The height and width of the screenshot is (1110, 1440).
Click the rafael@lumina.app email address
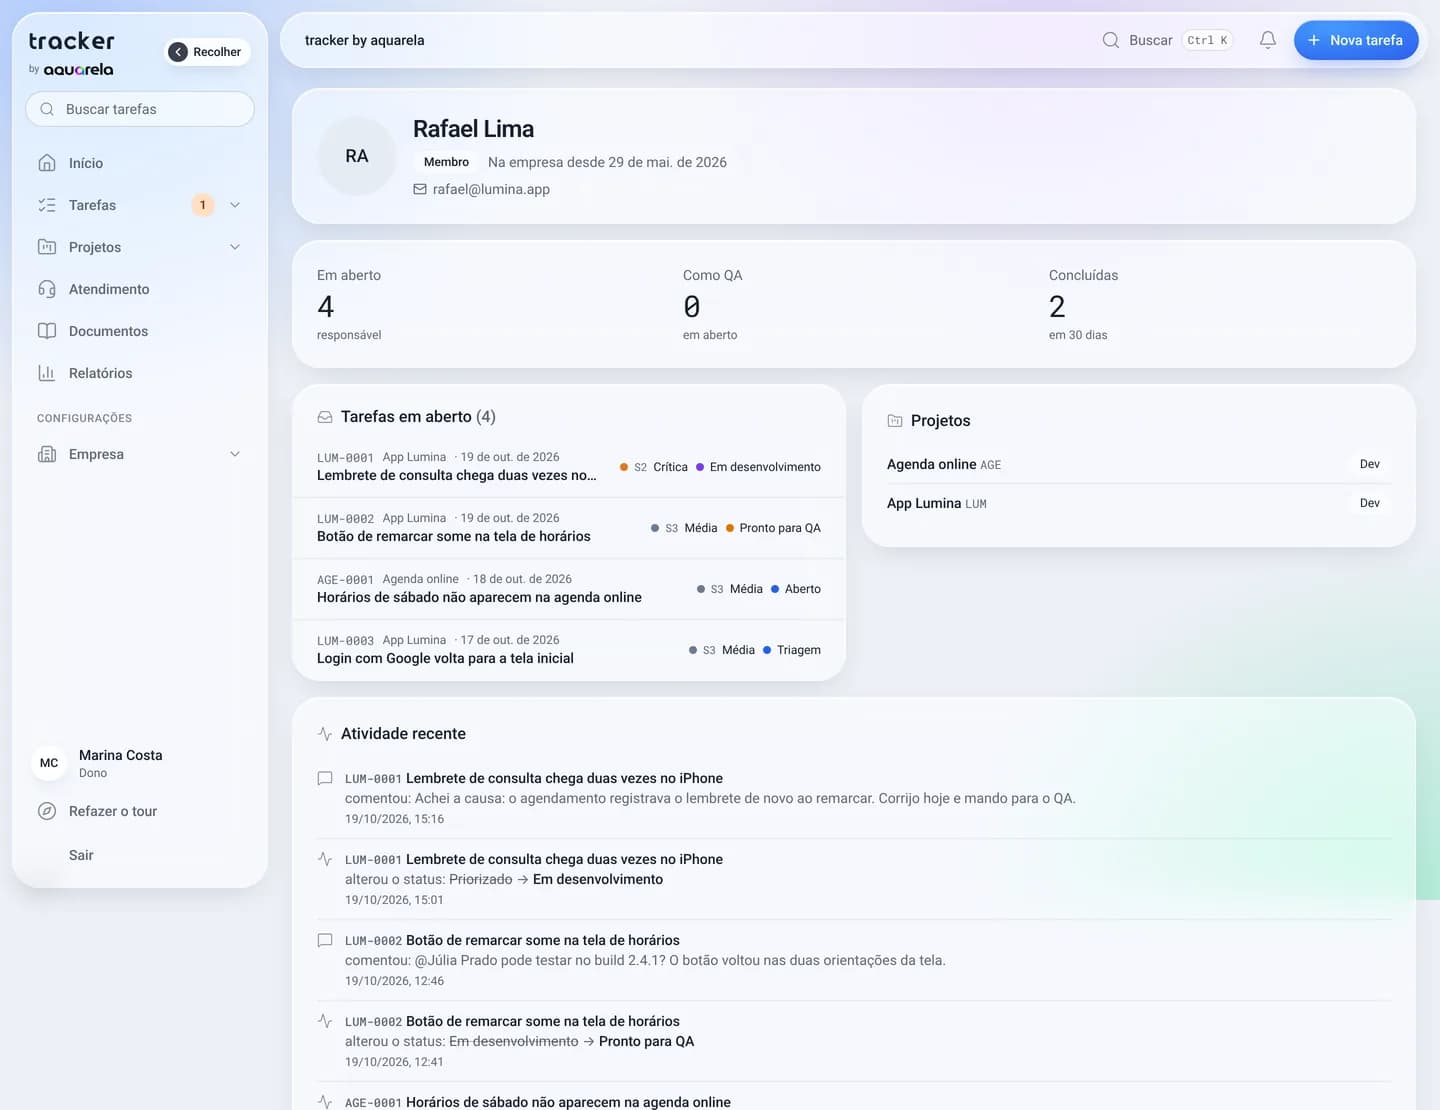click(x=491, y=189)
